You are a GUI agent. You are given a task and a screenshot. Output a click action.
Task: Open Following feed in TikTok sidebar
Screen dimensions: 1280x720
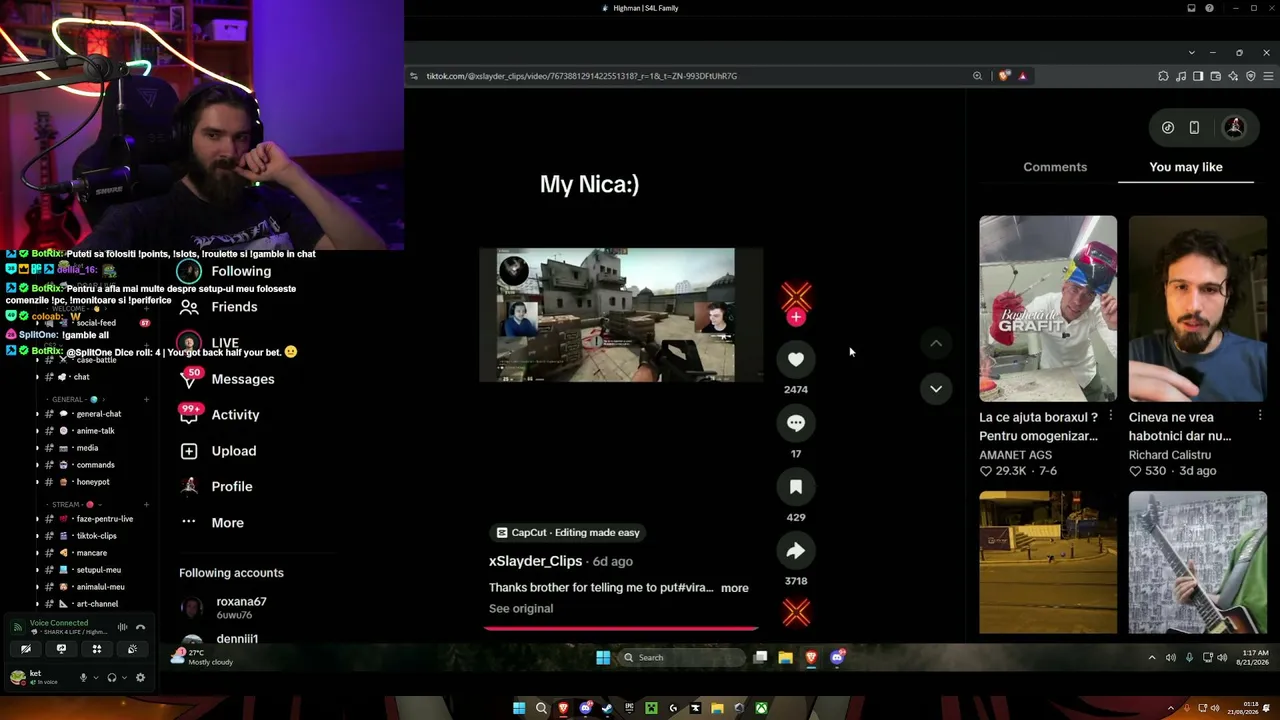point(224,271)
